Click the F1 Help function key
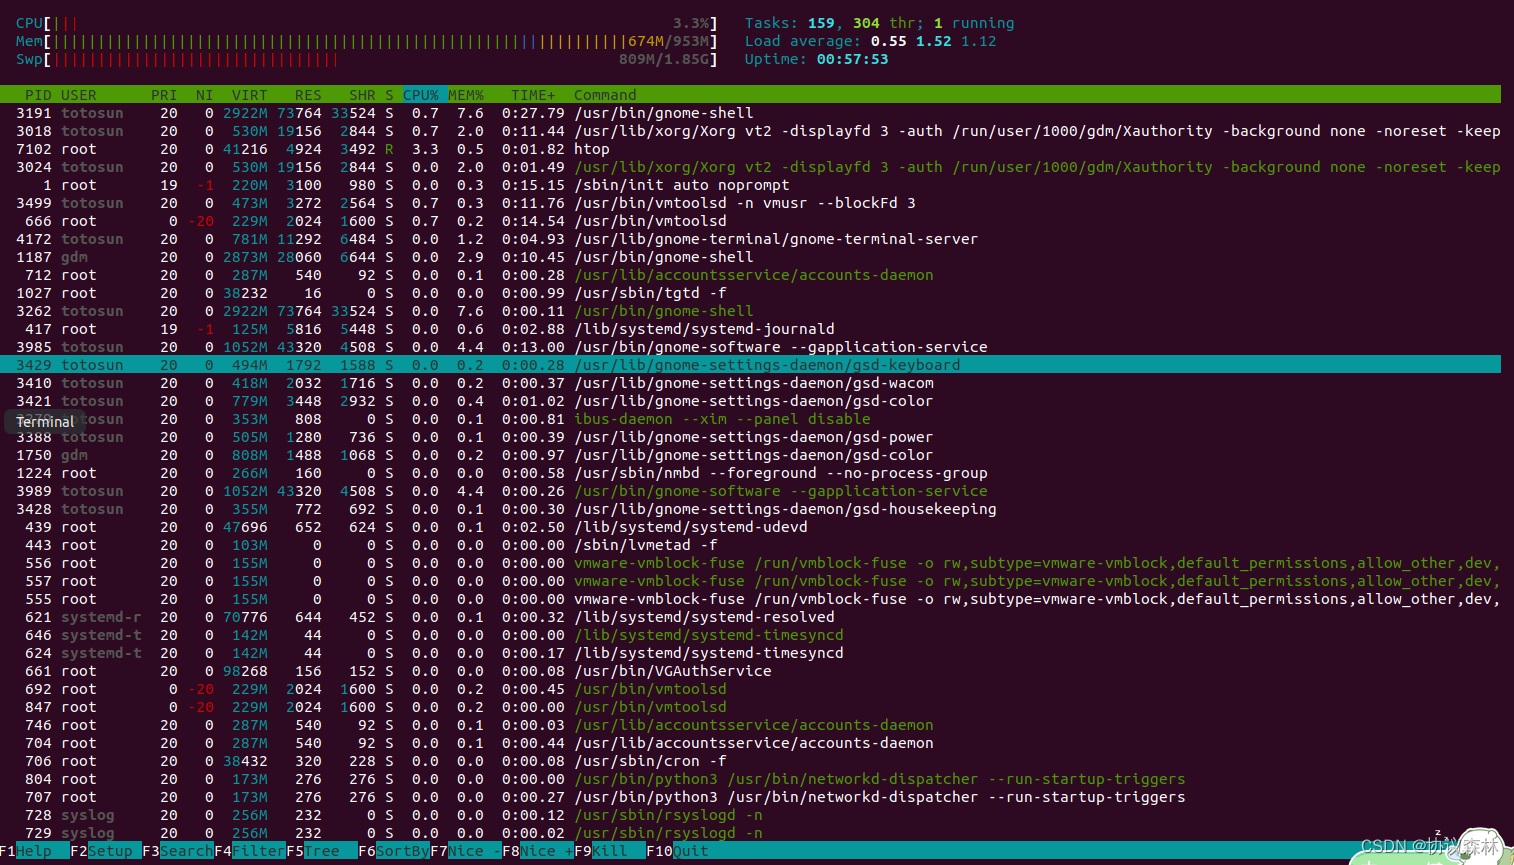This screenshot has width=1514, height=865. (35, 851)
